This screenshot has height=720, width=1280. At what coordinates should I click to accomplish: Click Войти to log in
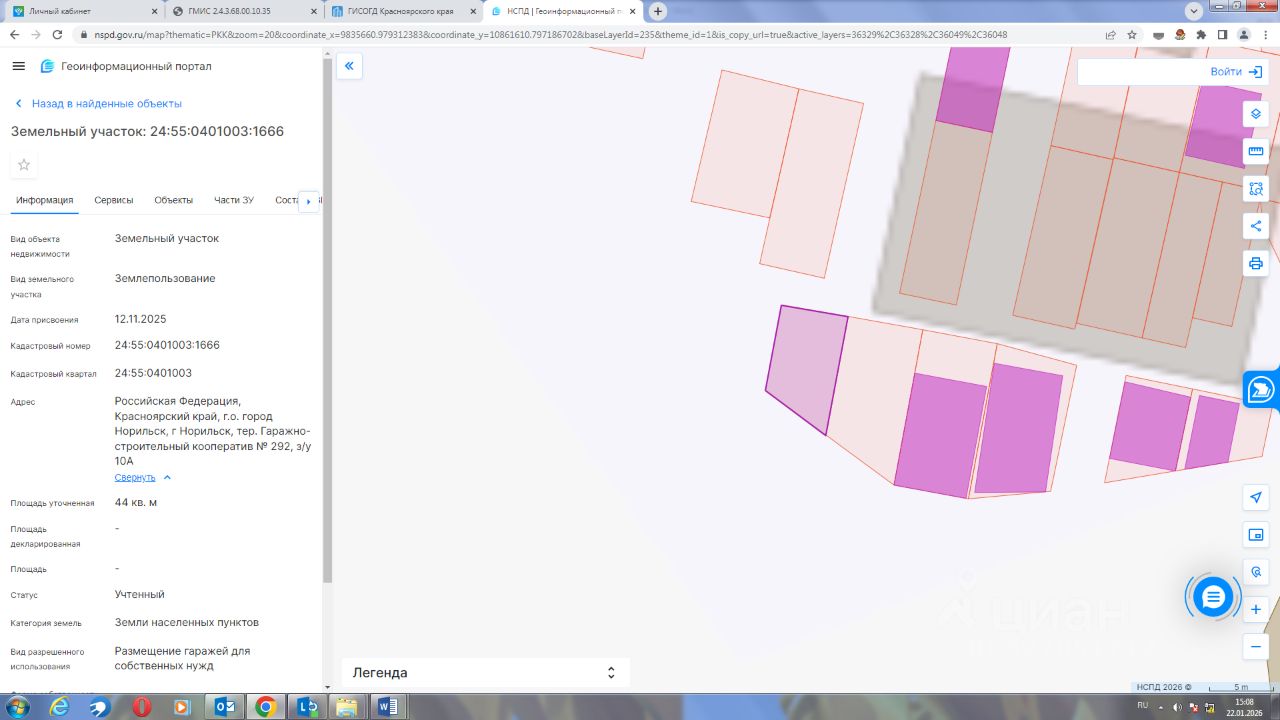[1236, 72]
